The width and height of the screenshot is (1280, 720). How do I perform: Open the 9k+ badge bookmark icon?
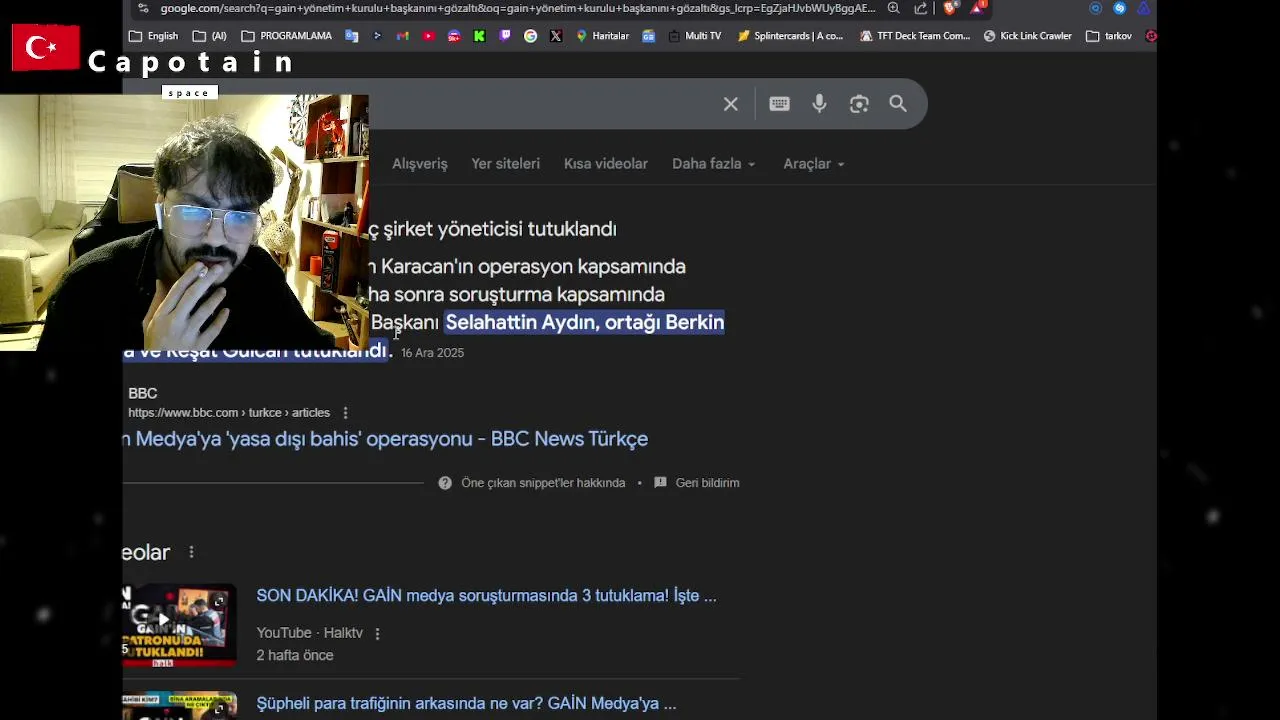click(454, 36)
